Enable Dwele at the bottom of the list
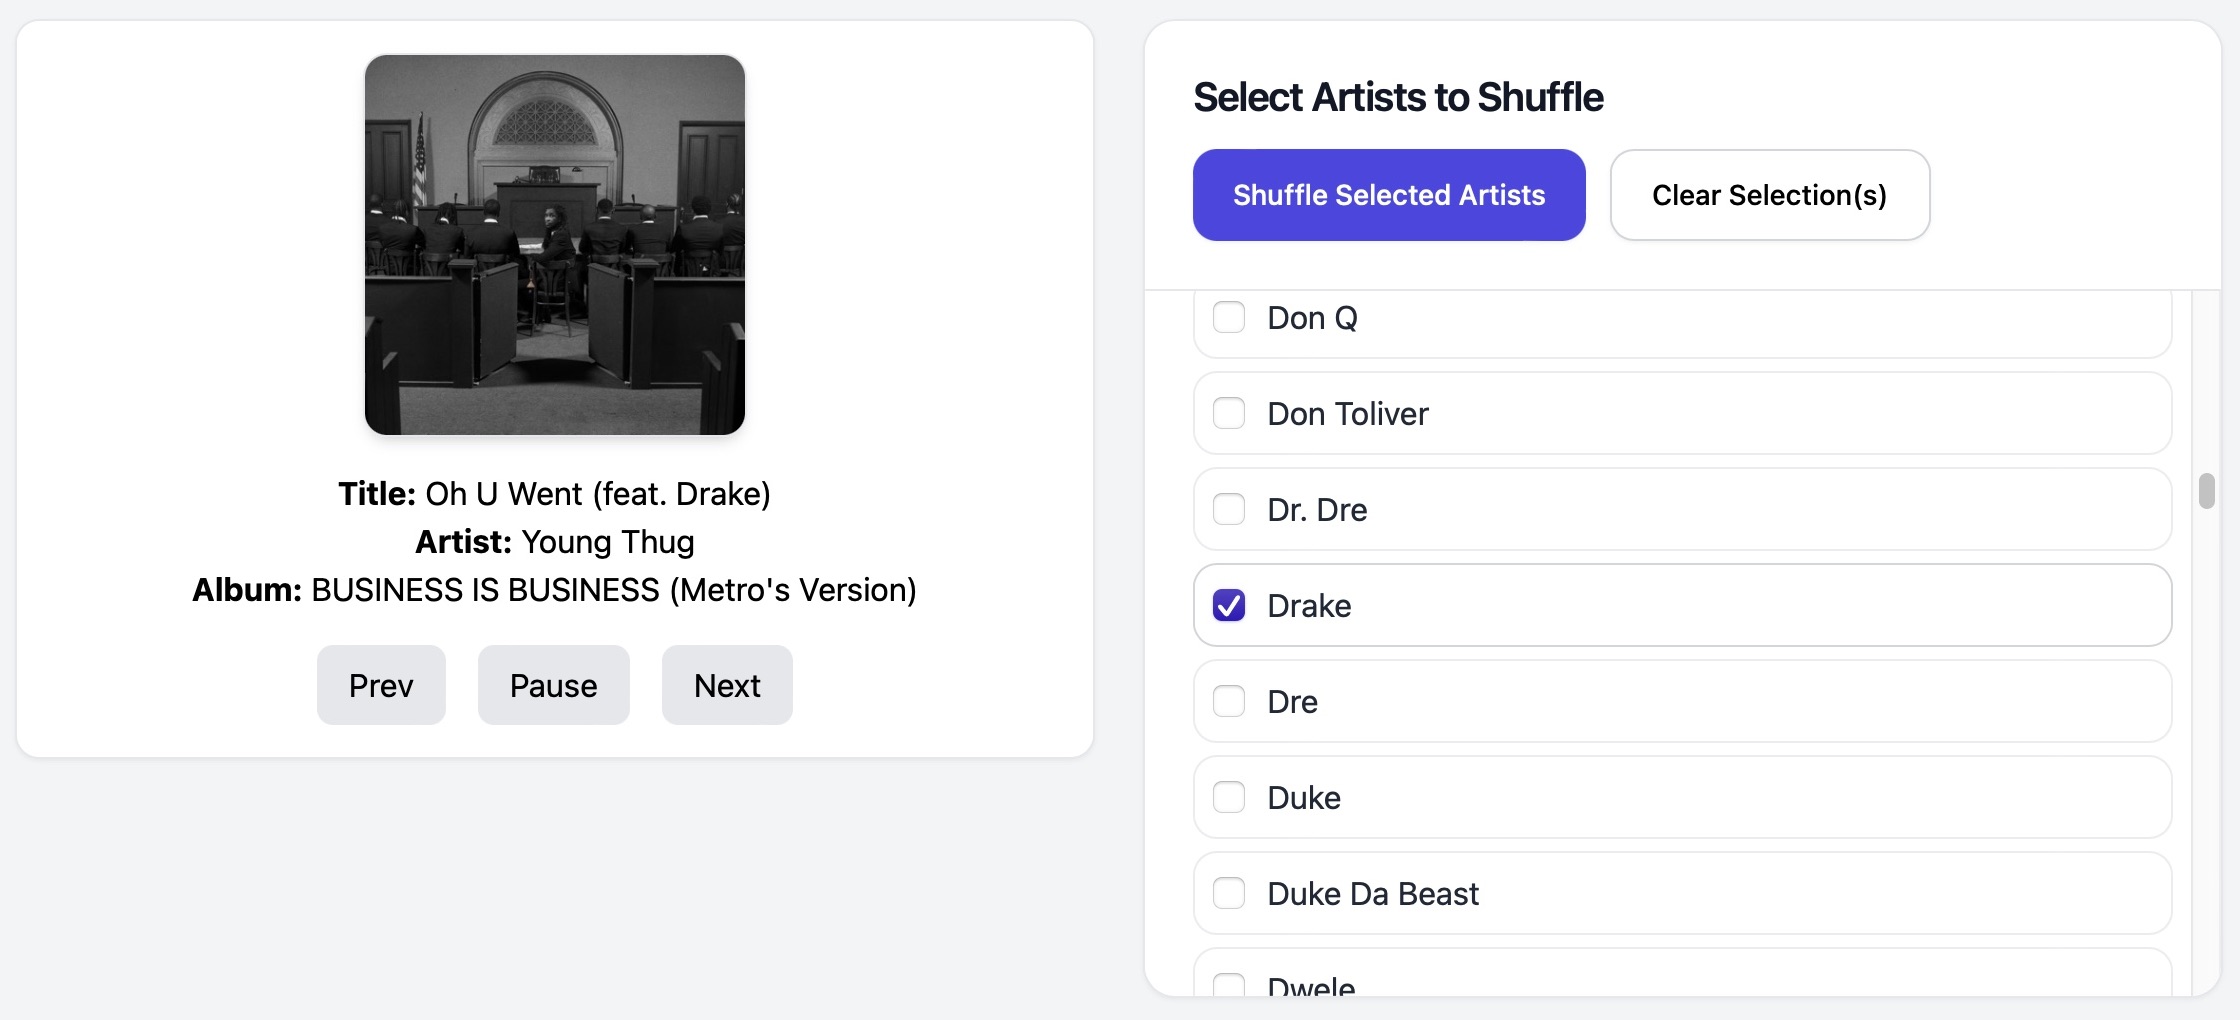2240x1020 pixels. pyautogui.click(x=1229, y=985)
